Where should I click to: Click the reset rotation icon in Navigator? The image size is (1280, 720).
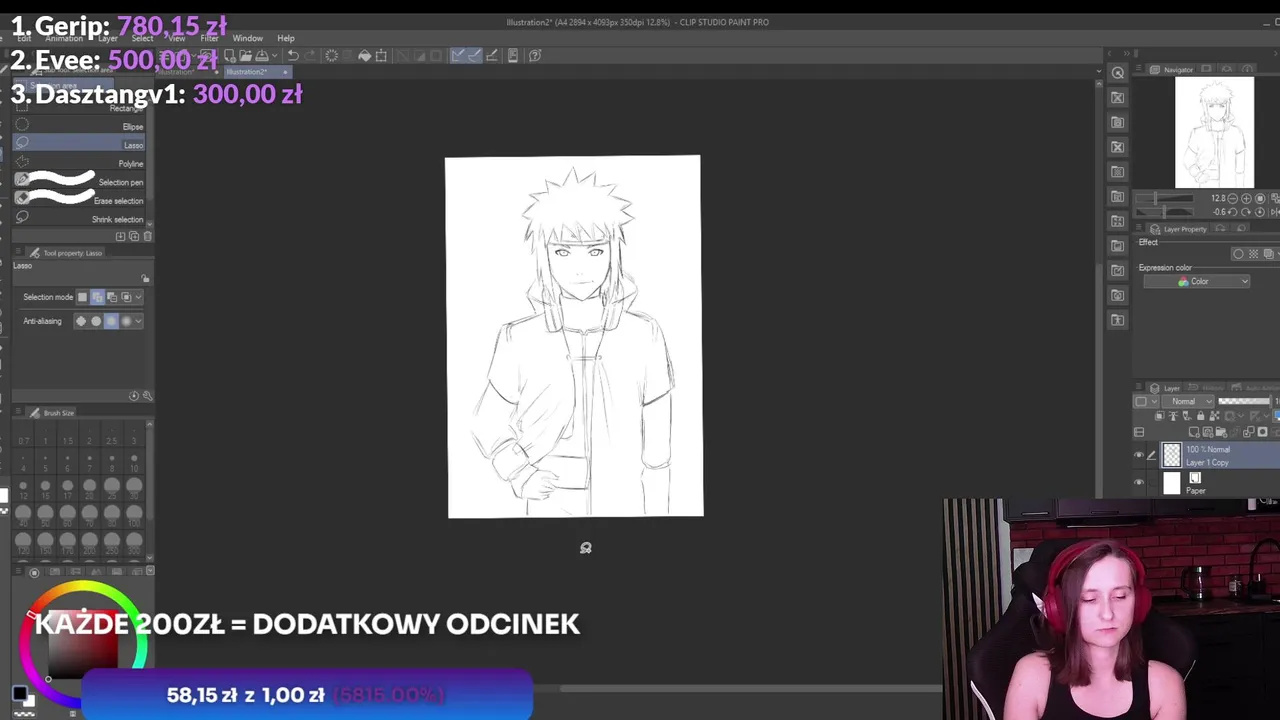[x=1260, y=212]
